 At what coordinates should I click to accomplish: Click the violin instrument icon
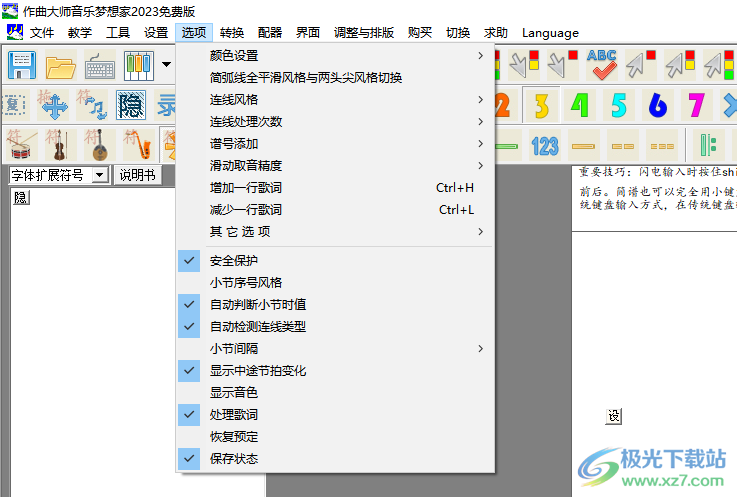click(x=60, y=145)
